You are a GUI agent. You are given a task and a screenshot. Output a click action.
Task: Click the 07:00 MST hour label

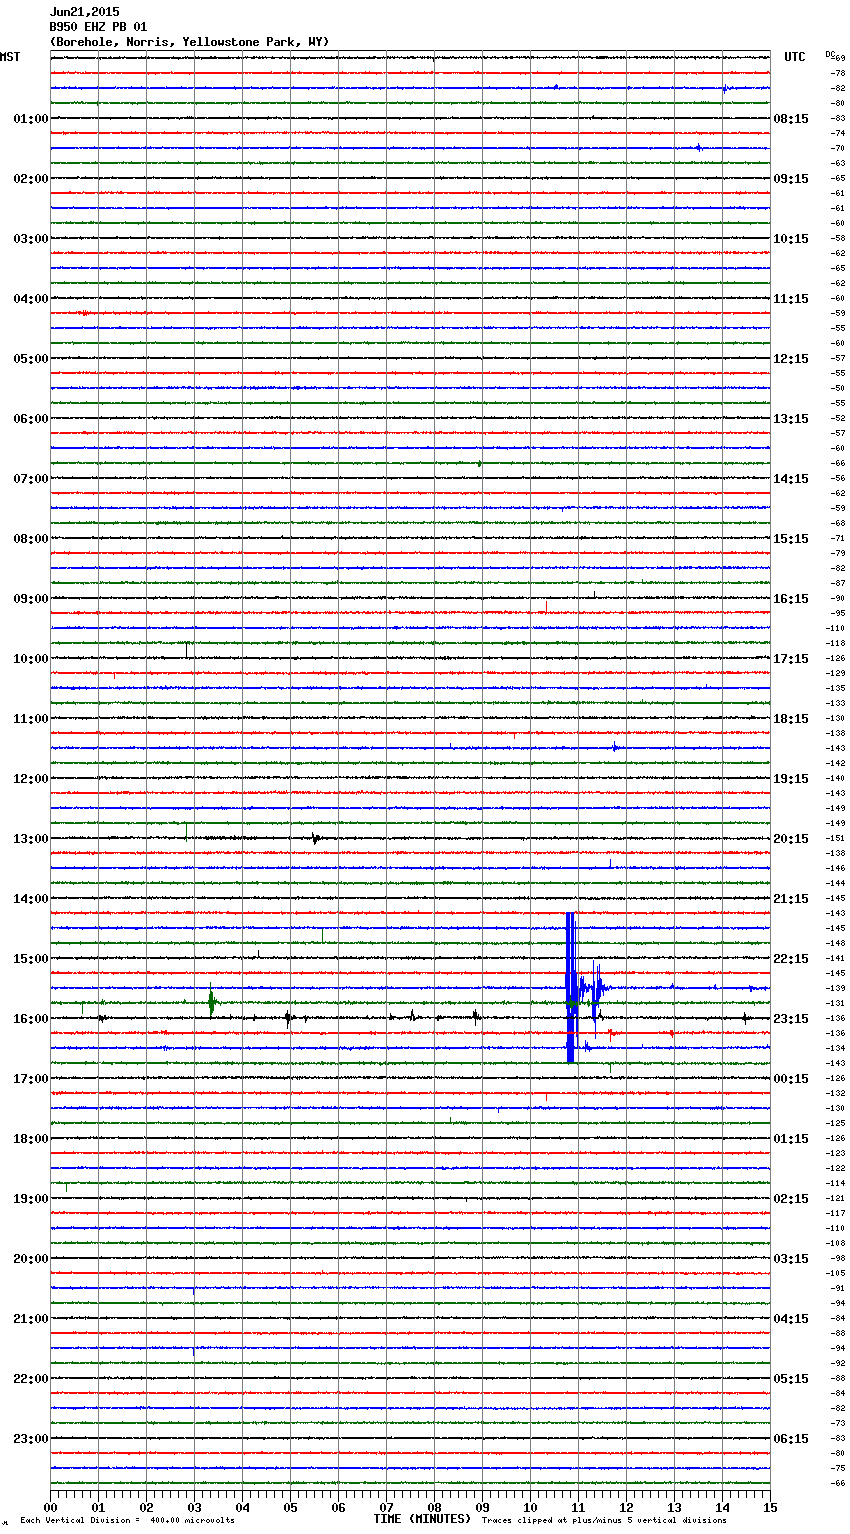click(31, 479)
